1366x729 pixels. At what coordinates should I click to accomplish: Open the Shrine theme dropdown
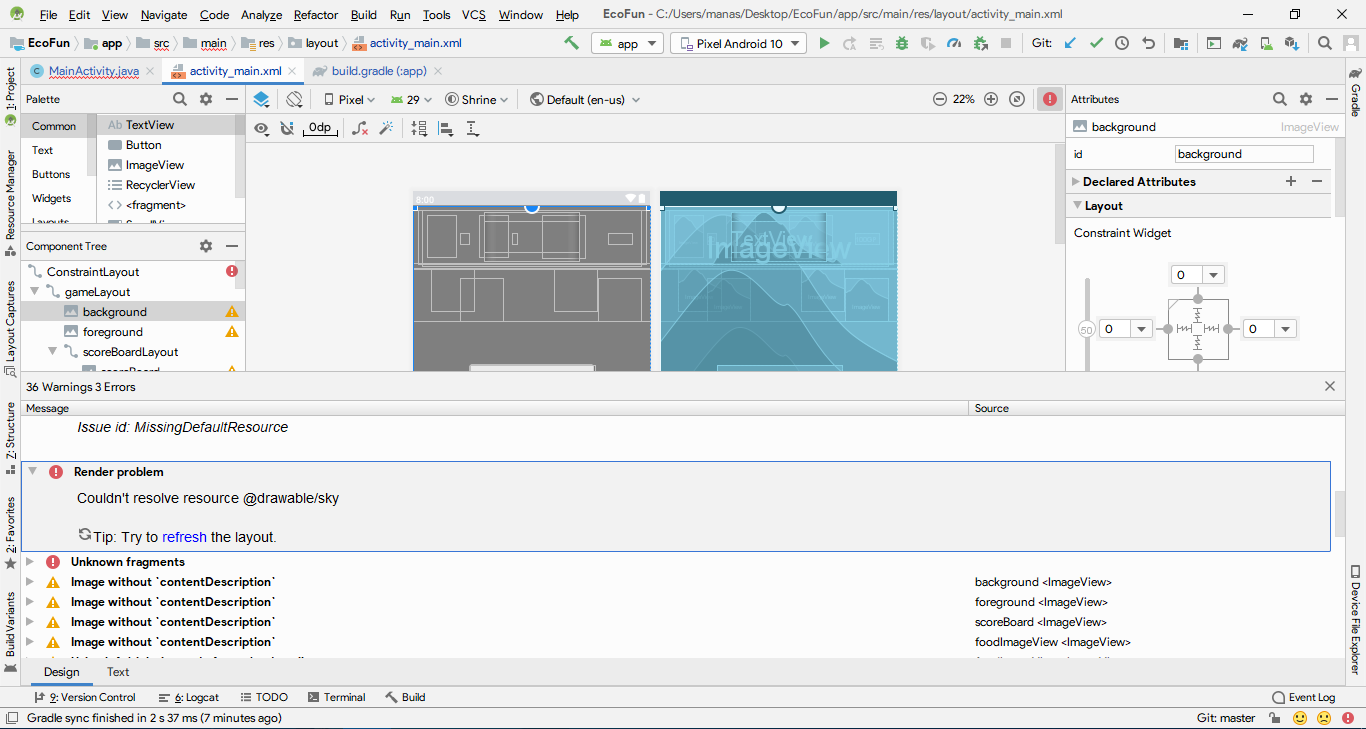(x=477, y=99)
